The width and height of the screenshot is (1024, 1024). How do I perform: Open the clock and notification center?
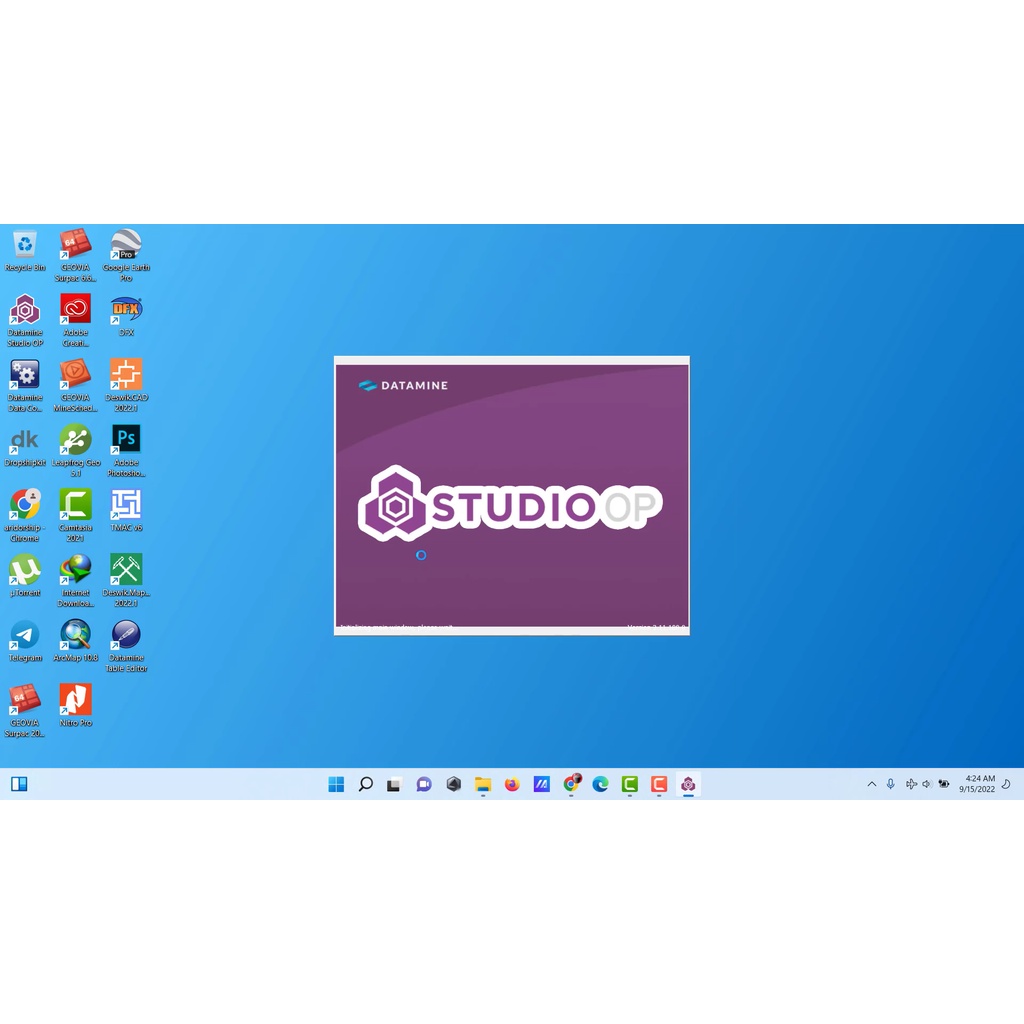[x=979, y=784]
